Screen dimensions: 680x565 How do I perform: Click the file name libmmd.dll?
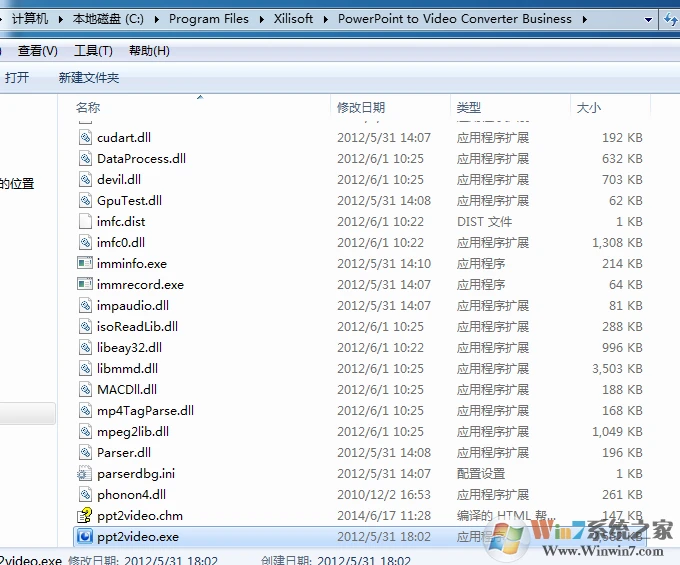pyautogui.click(x=128, y=369)
